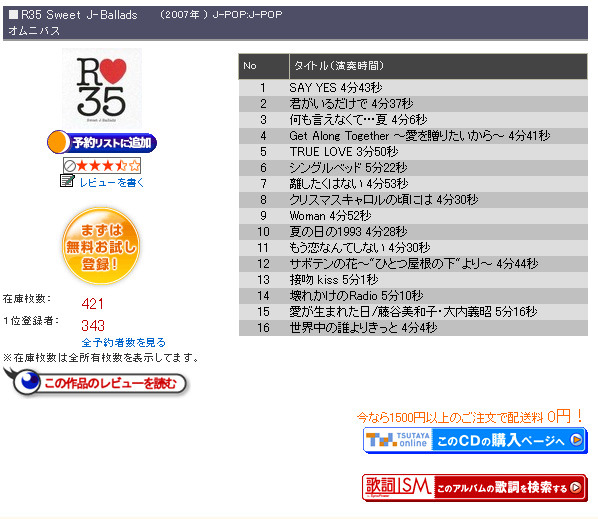Click the no-rating circle icon beside stars
Image resolution: width=598 pixels, height=519 pixels.
pyautogui.click(x=70, y=166)
